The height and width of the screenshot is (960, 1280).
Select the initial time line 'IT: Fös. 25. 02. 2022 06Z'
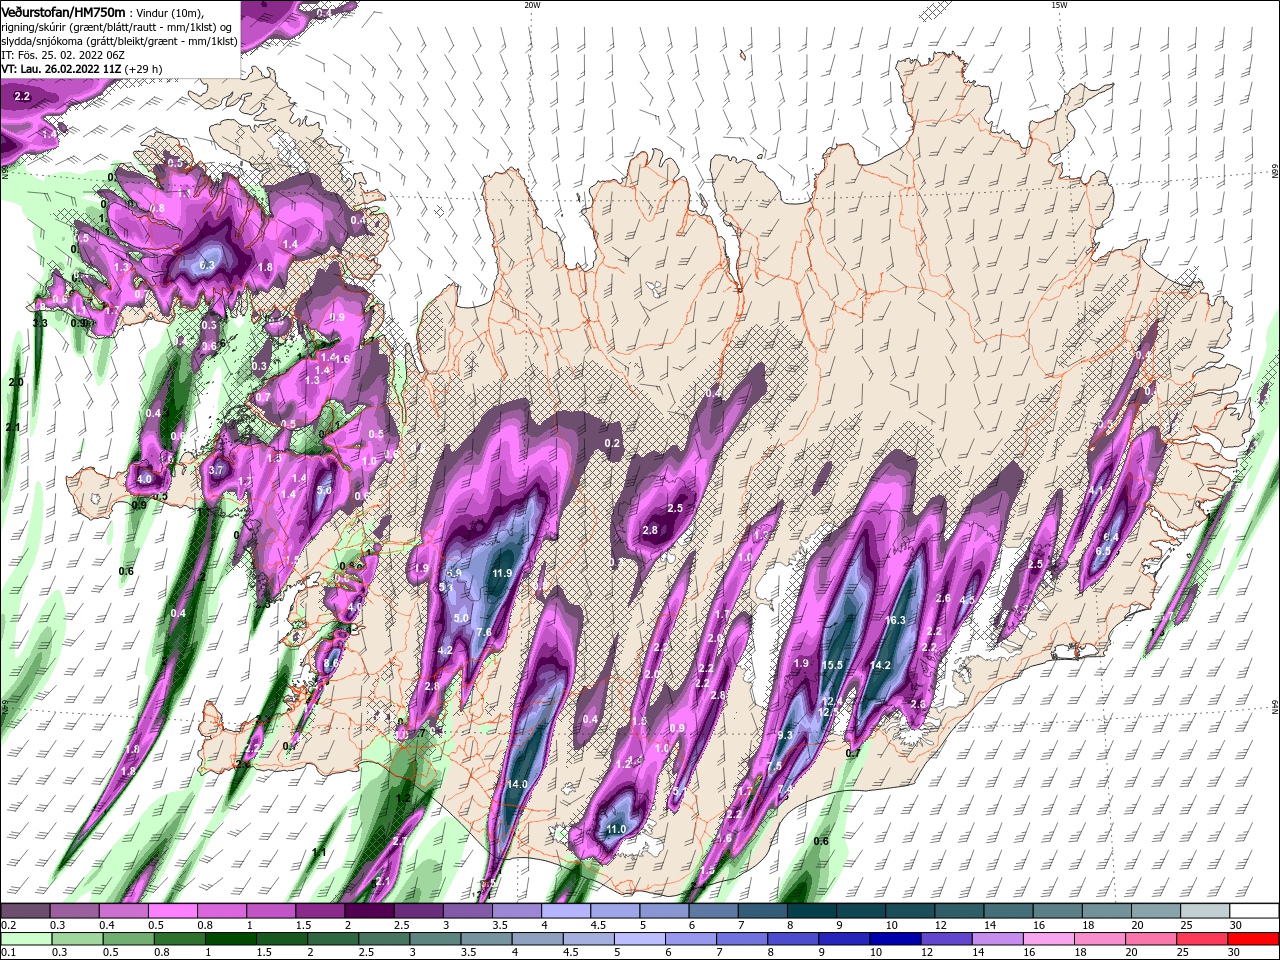tap(62, 54)
